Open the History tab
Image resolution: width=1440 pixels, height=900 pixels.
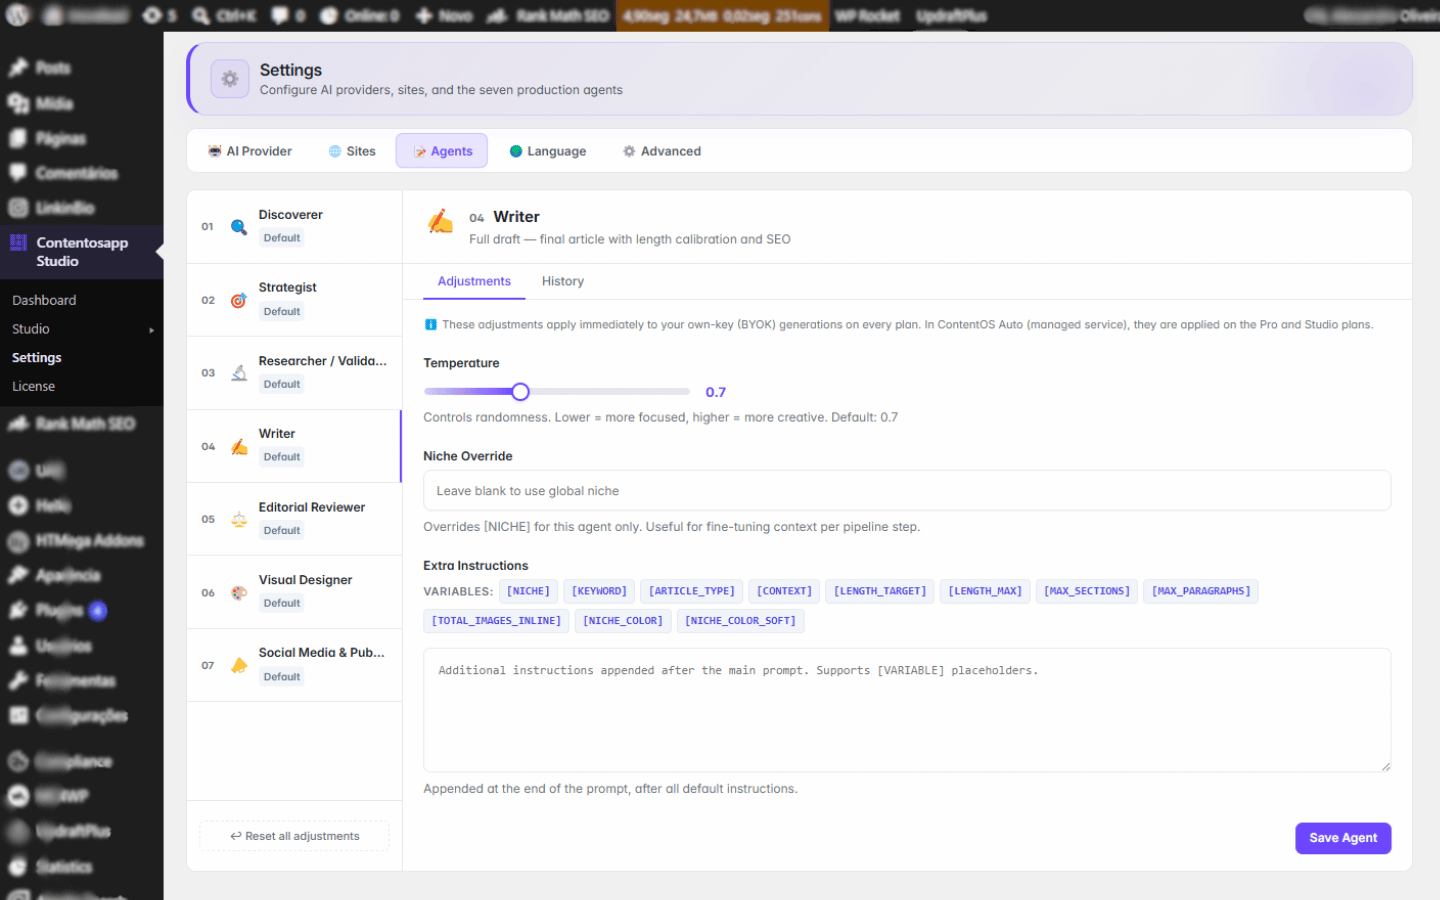point(563,282)
